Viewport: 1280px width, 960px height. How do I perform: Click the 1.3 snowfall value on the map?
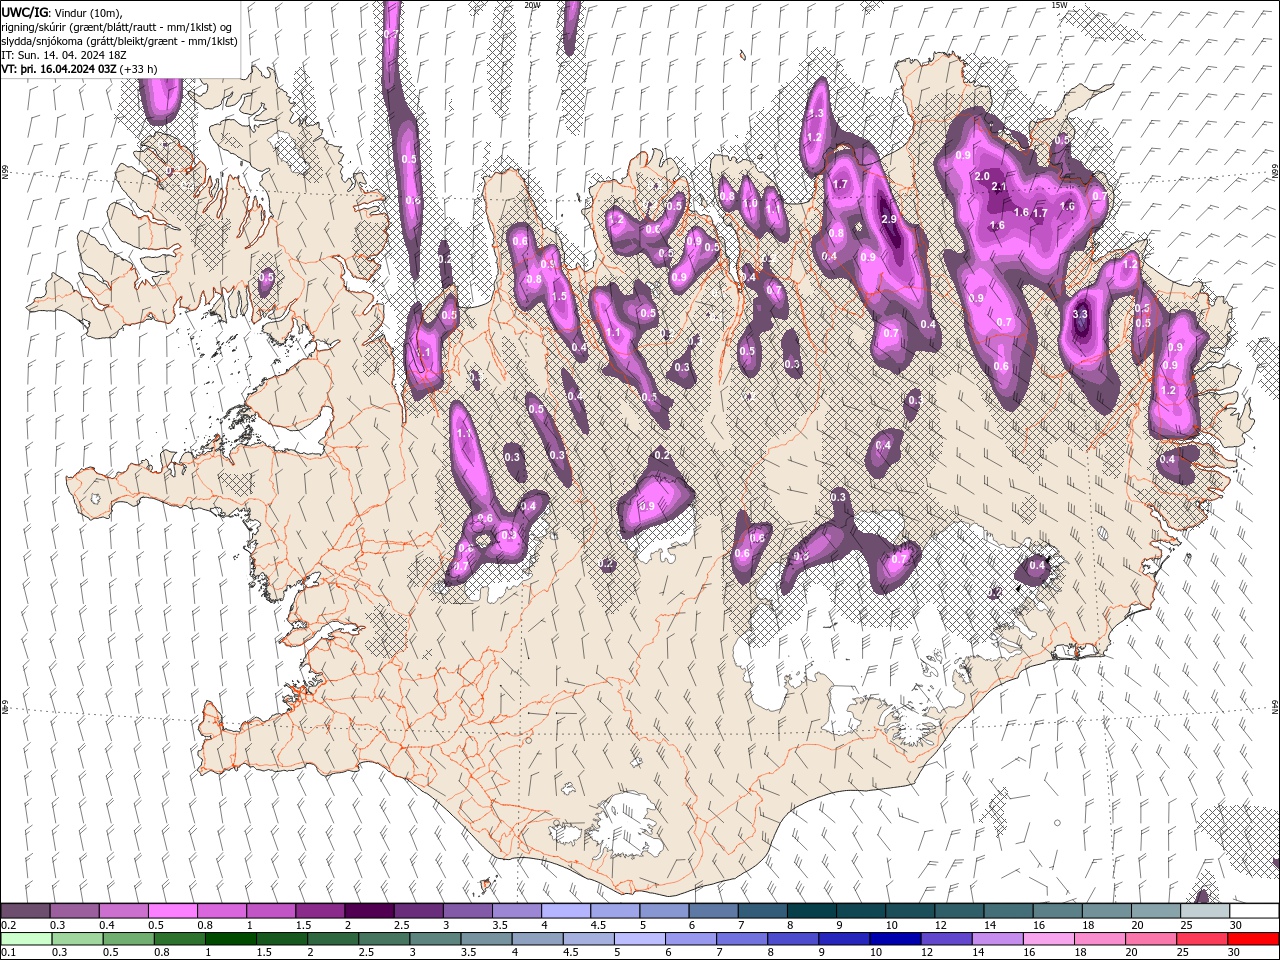tap(816, 114)
